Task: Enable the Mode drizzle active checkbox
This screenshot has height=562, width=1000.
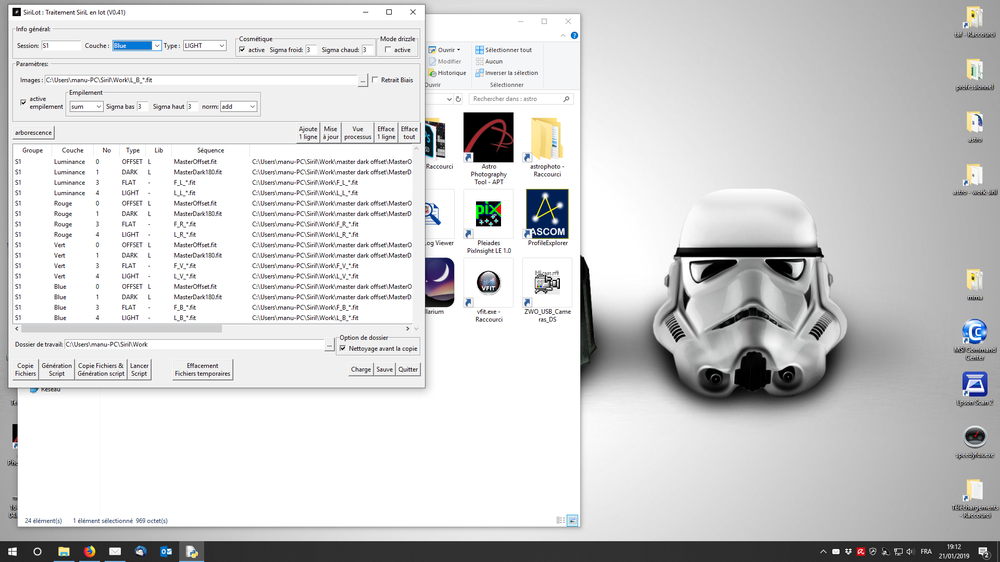Action: point(388,50)
